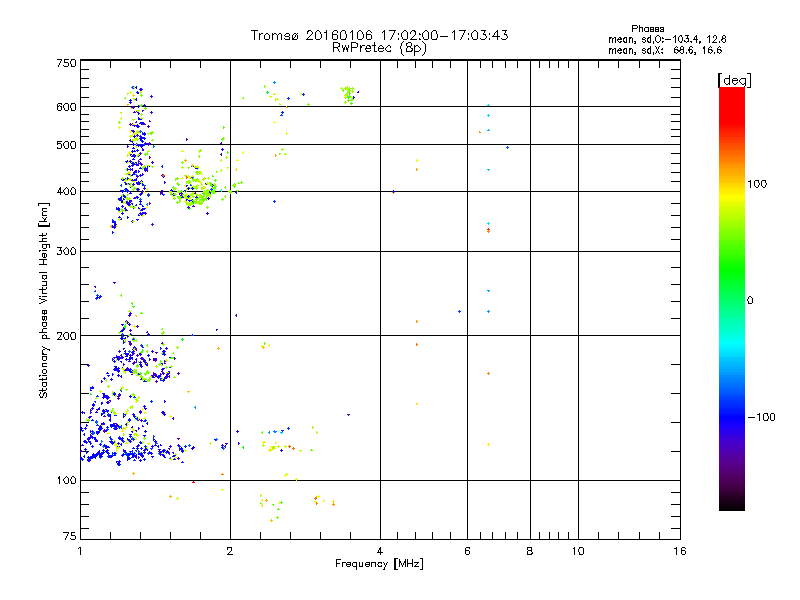Image resolution: width=800 pixels, height=600 pixels.
Task: Click the 'mean, sd,X: 68.6, 16.6' line
Action: (x=665, y=50)
